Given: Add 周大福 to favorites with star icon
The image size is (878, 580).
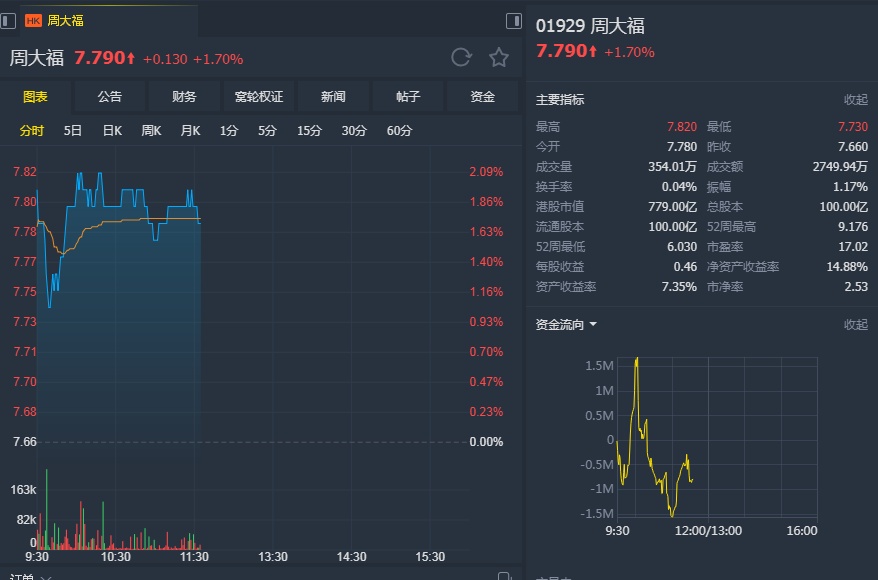Looking at the screenshot, I should point(498,57).
